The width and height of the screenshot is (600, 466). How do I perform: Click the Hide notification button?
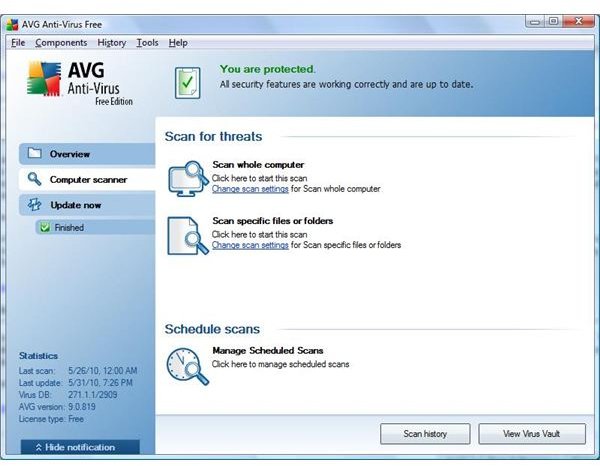coord(80,447)
